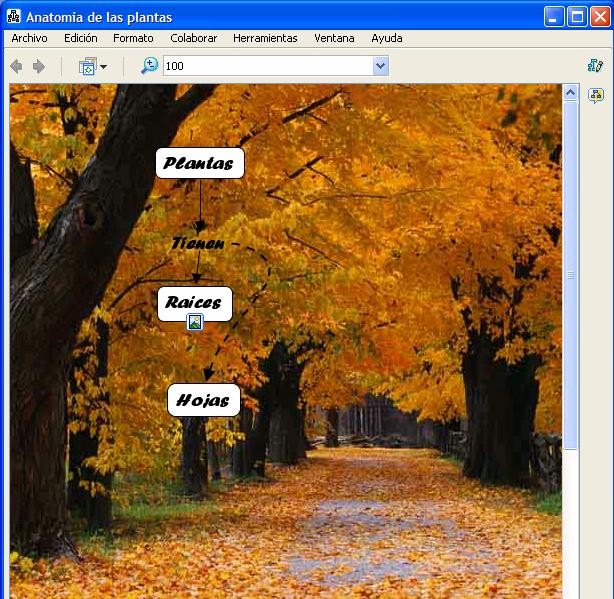Click the presentation views toolbar icon

point(88,66)
